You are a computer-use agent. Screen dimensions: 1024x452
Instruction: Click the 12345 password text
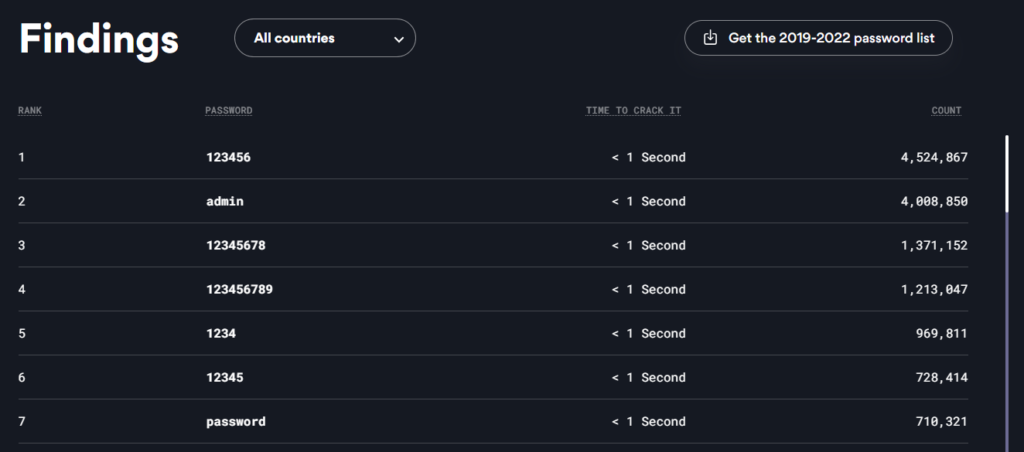(x=224, y=377)
